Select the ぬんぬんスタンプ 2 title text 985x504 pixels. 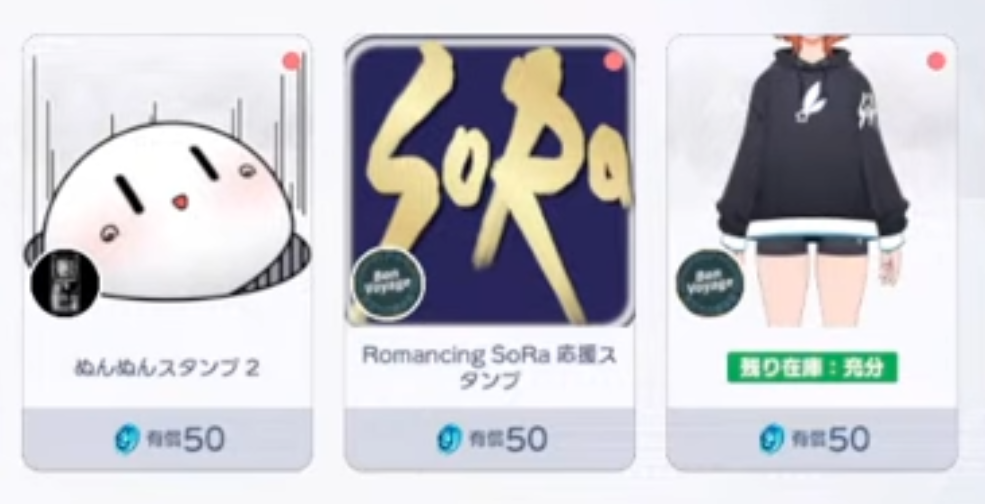point(167,368)
